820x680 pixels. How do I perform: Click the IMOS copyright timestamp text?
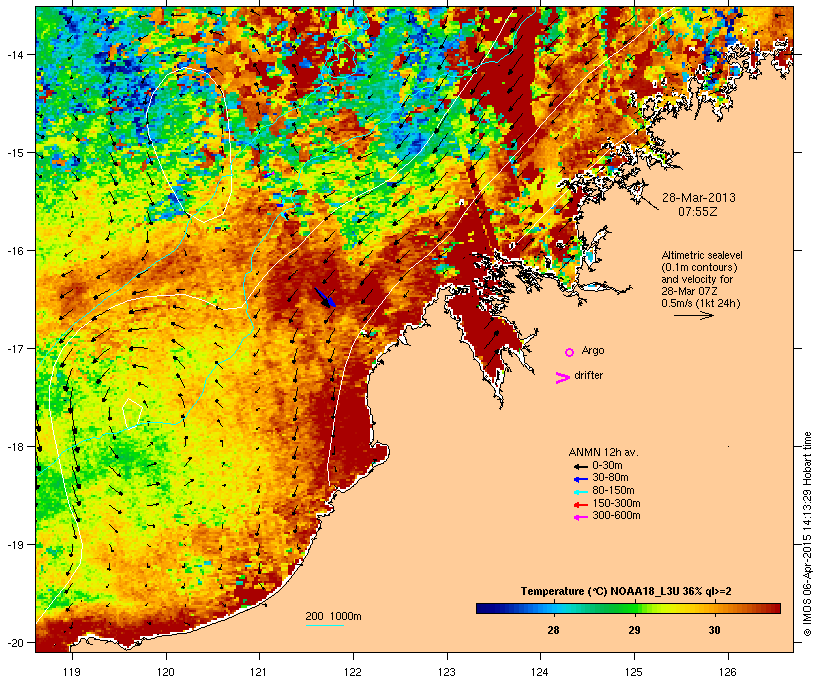(808, 534)
